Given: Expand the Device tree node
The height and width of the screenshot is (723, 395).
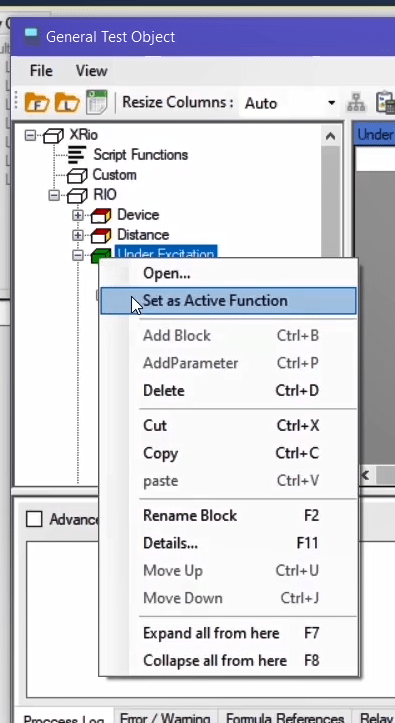Looking at the screenshot, I should [x=77, y=215].
